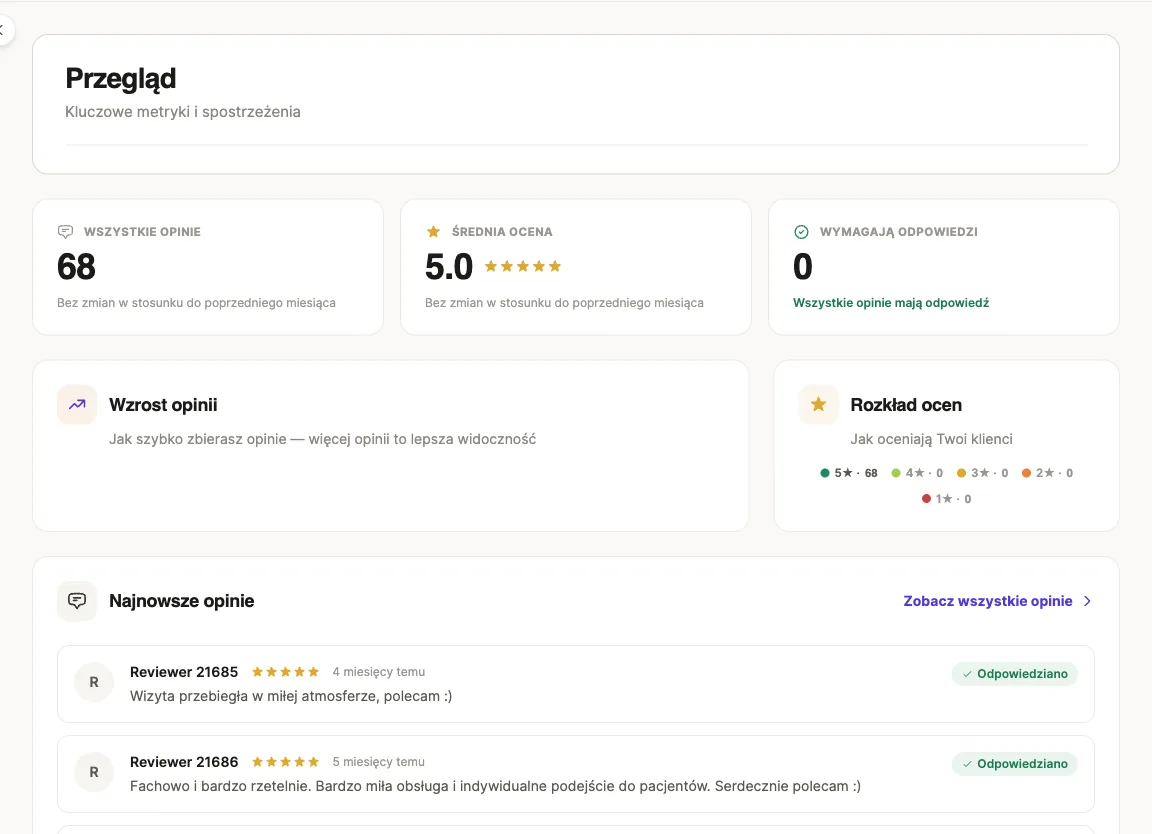Click the chat icon beside Najnowsze opinie
Viewport: 1152px width, 834px height.
click(x=77, y=601)
